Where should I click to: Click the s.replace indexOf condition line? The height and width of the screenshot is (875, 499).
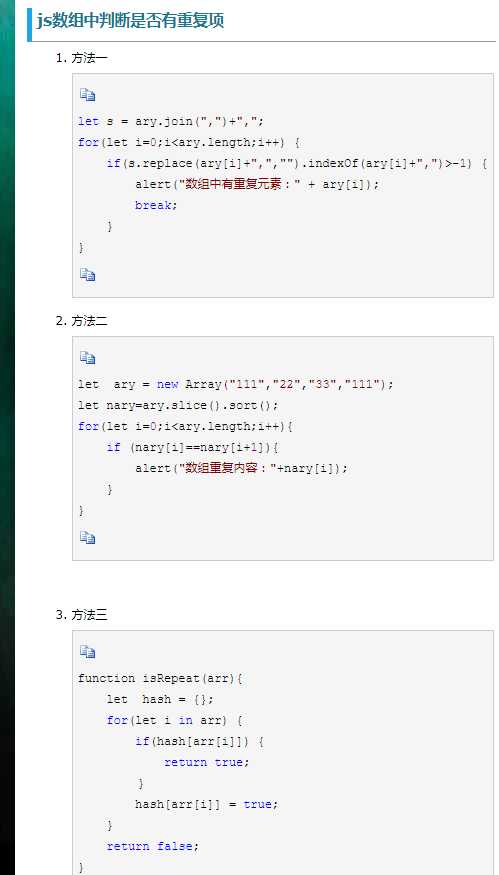(298, 164)
